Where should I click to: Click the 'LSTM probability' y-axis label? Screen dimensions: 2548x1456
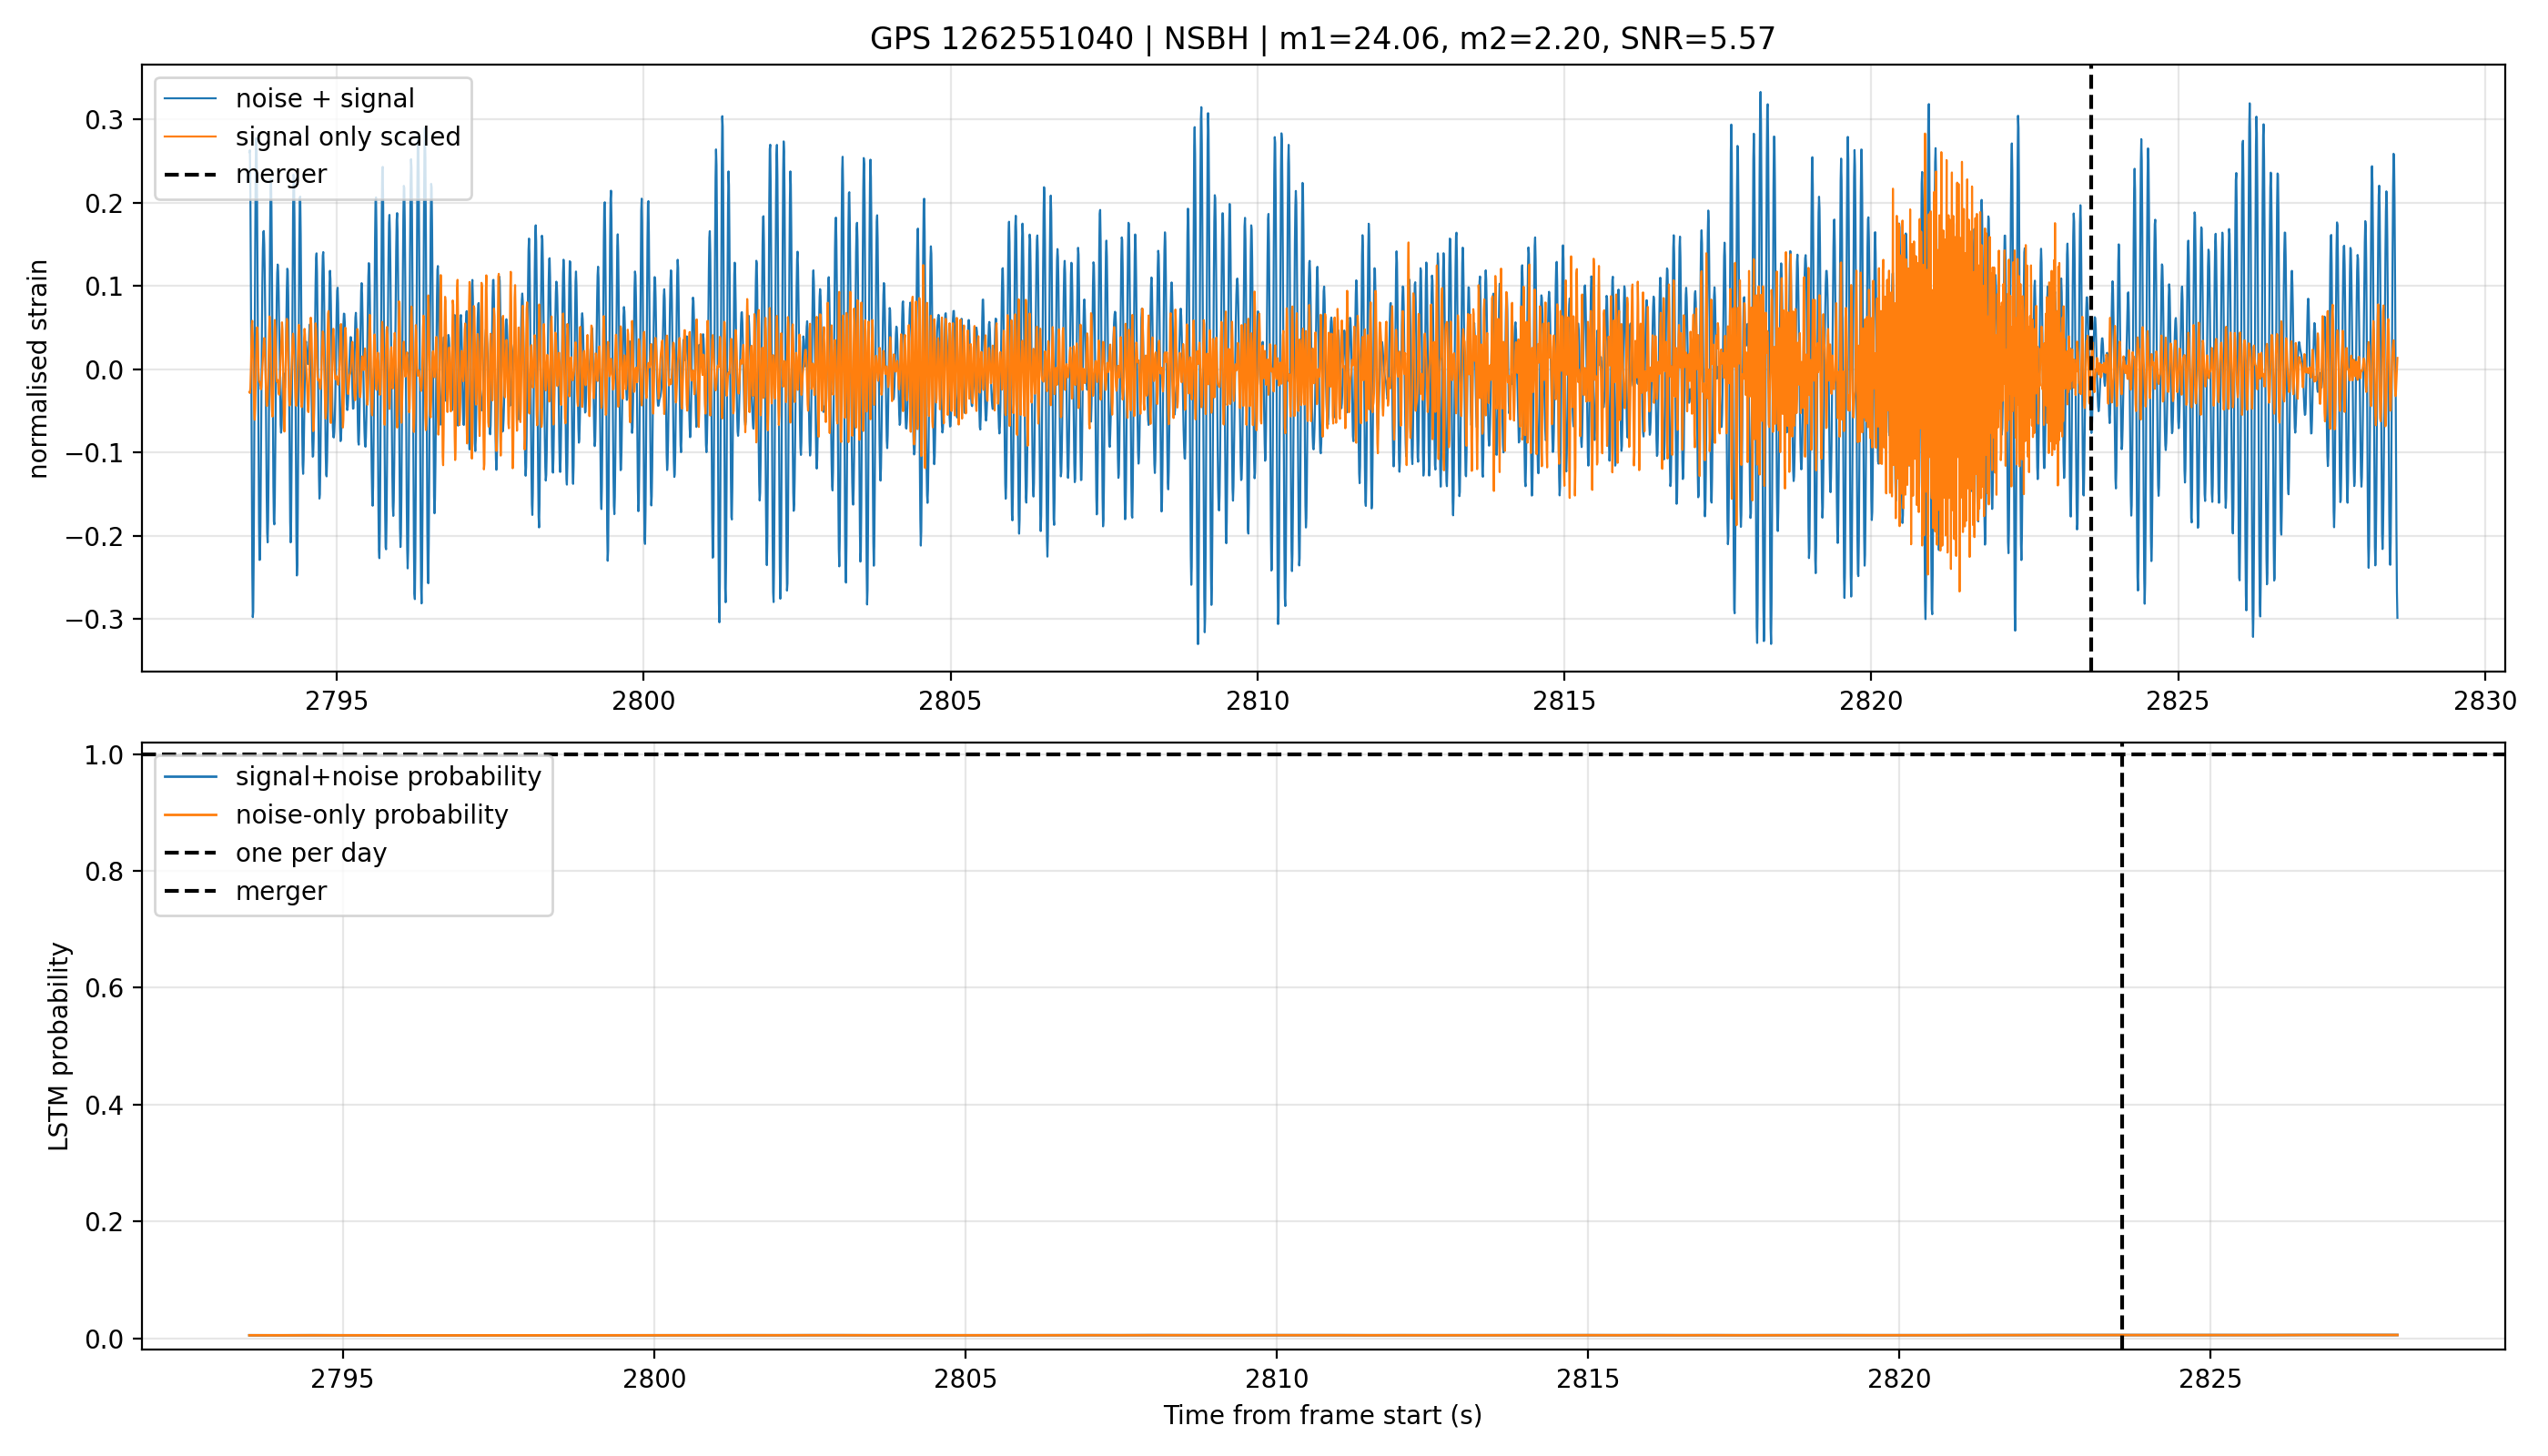[x=60, y=1046]
